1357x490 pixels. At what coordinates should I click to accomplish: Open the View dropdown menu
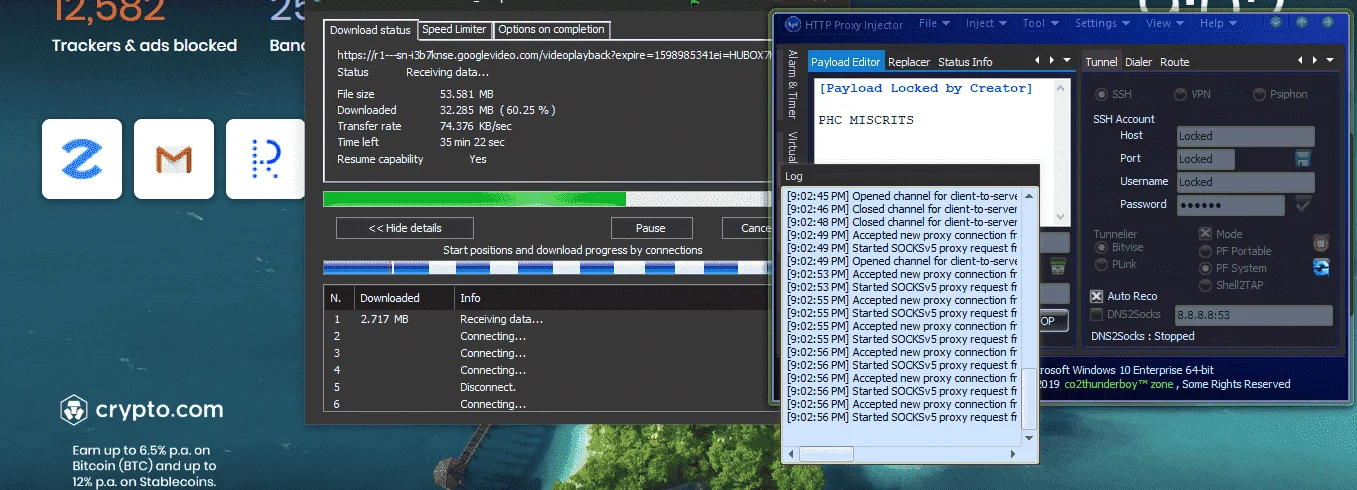point(1165,23)
